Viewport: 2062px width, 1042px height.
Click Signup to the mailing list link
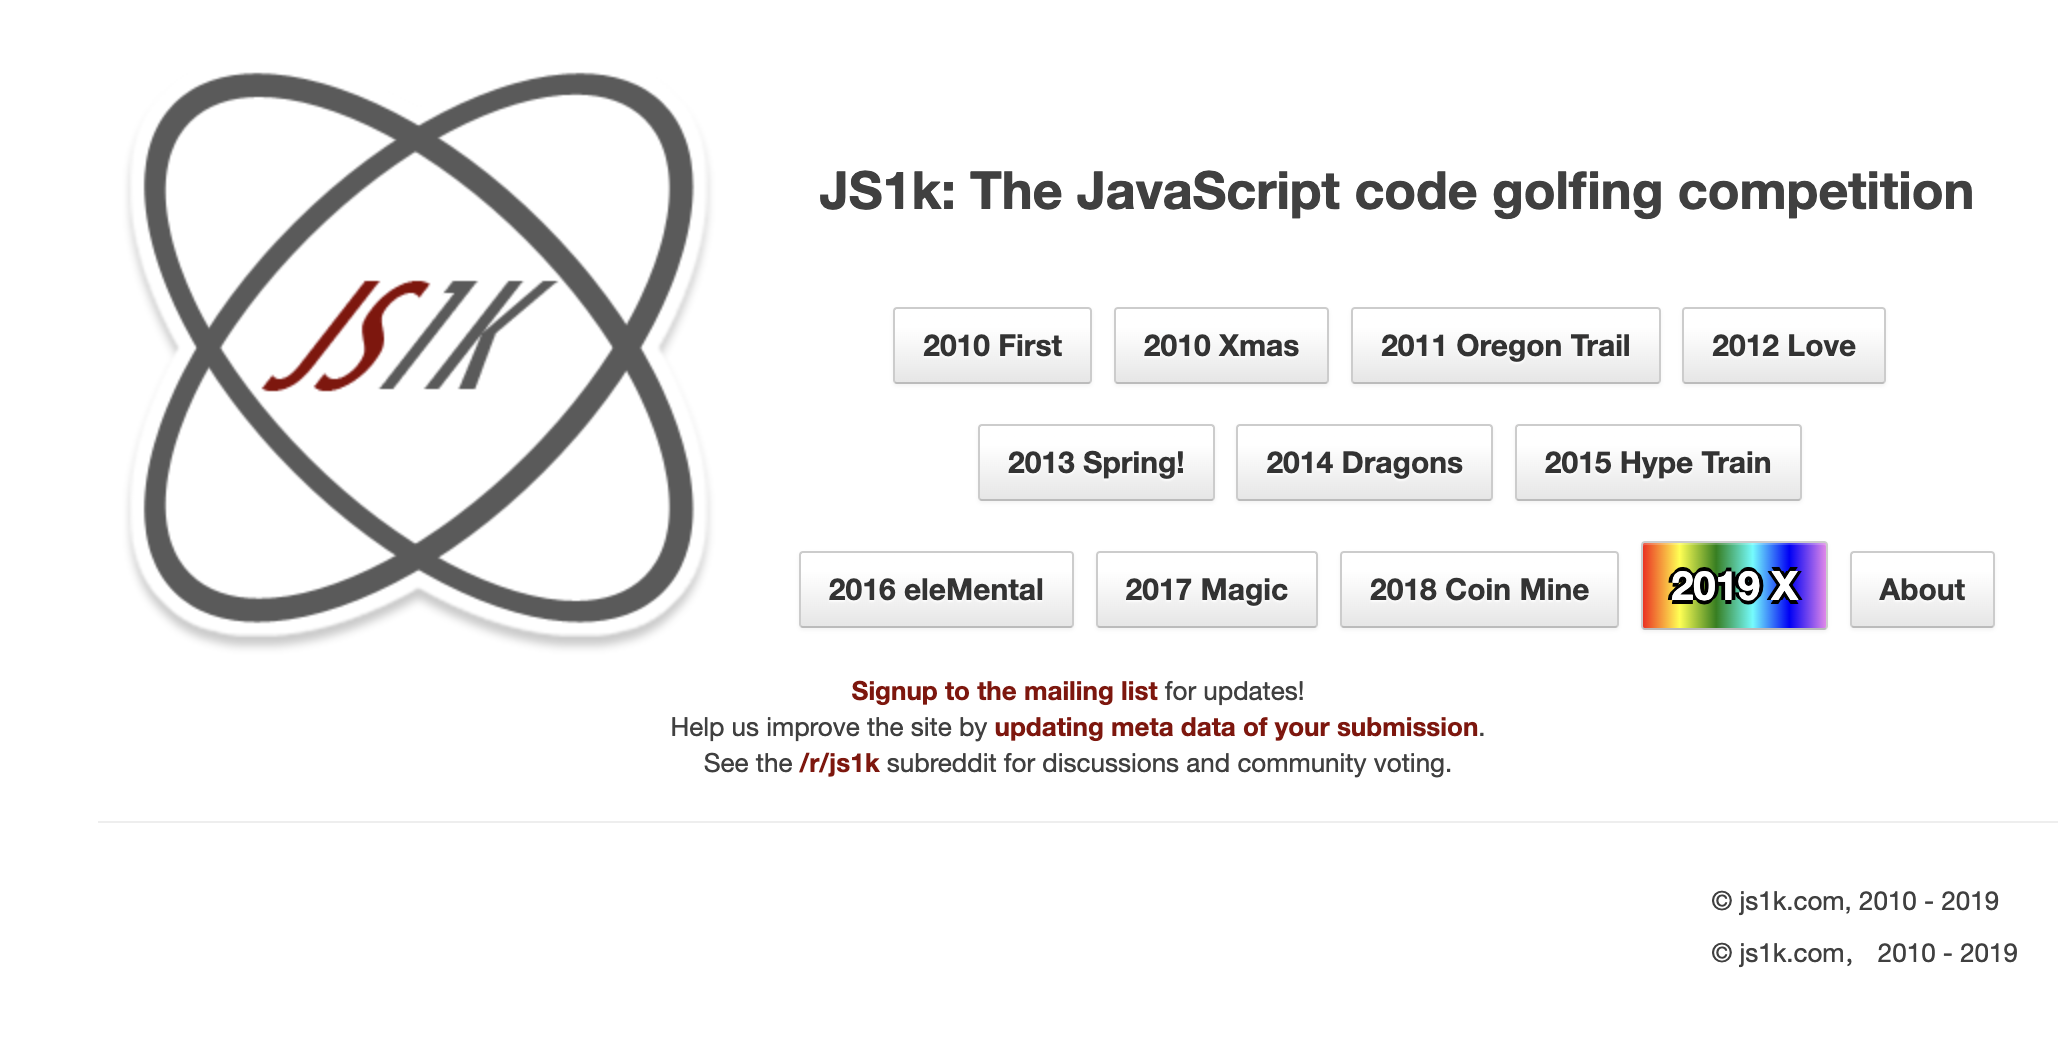1003,691
